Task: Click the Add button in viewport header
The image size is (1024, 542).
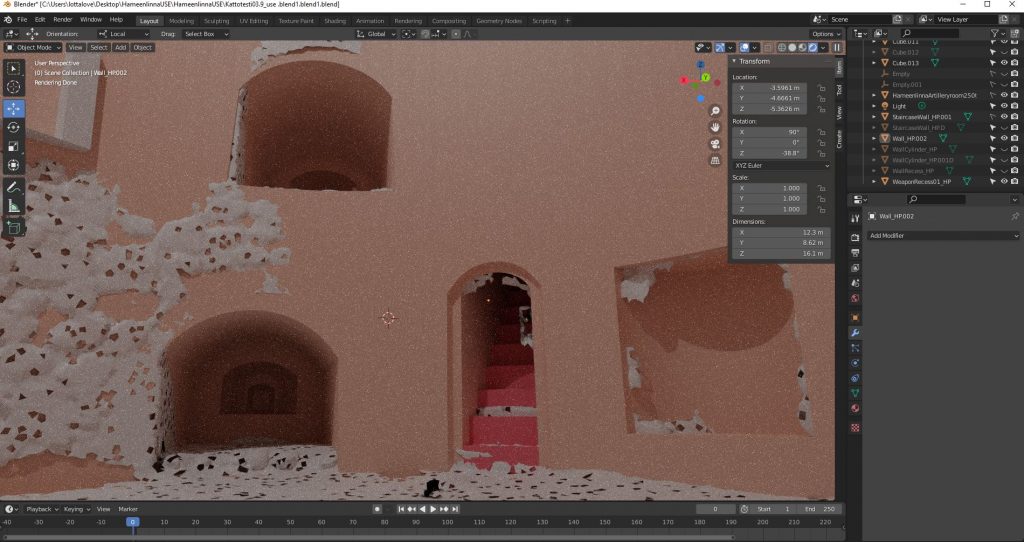Action: [x=120, y=47]
